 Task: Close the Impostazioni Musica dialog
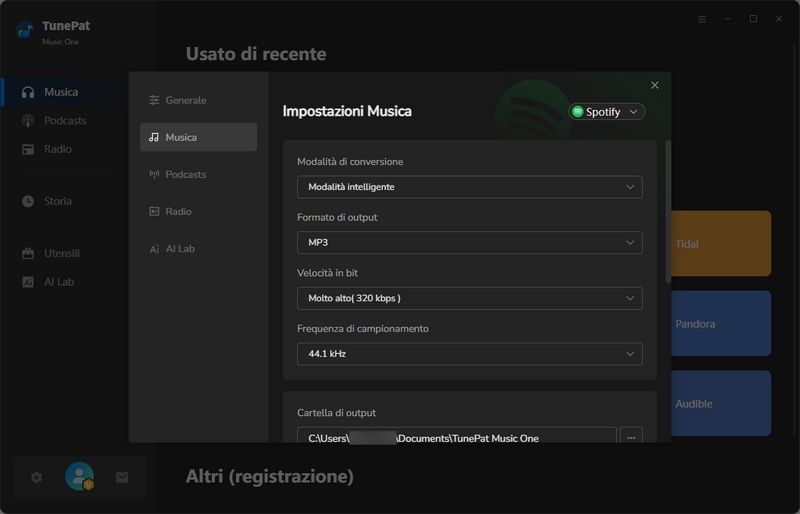coord(655,85)
